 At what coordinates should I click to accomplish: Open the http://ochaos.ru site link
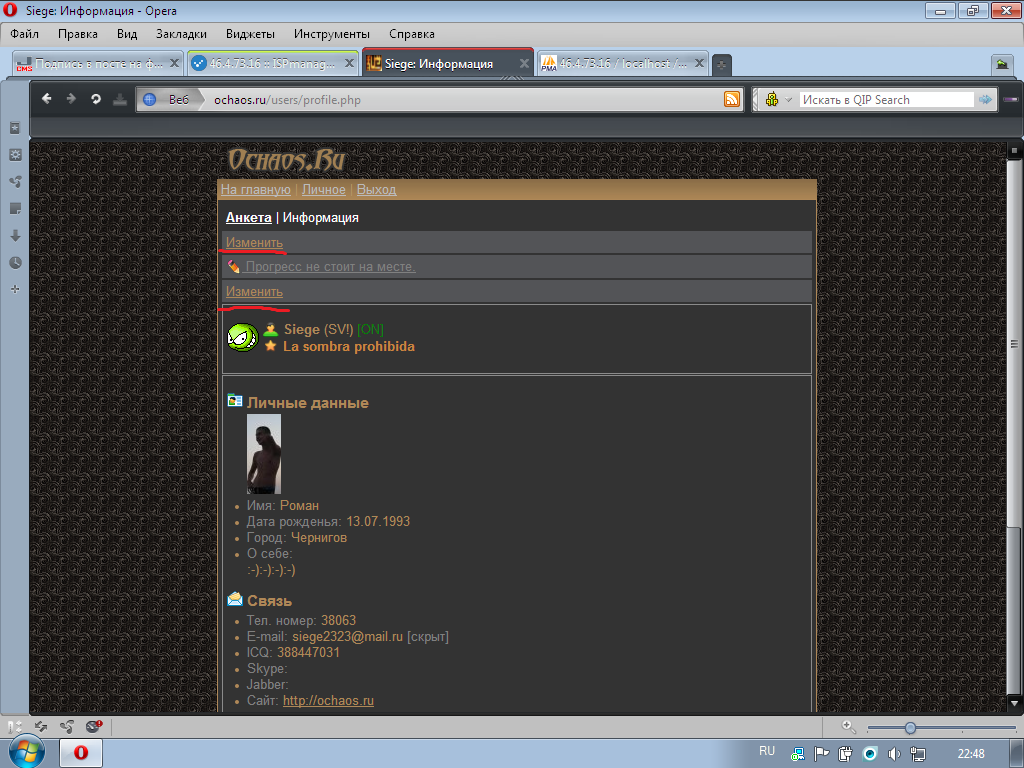(x=328, y=701)
